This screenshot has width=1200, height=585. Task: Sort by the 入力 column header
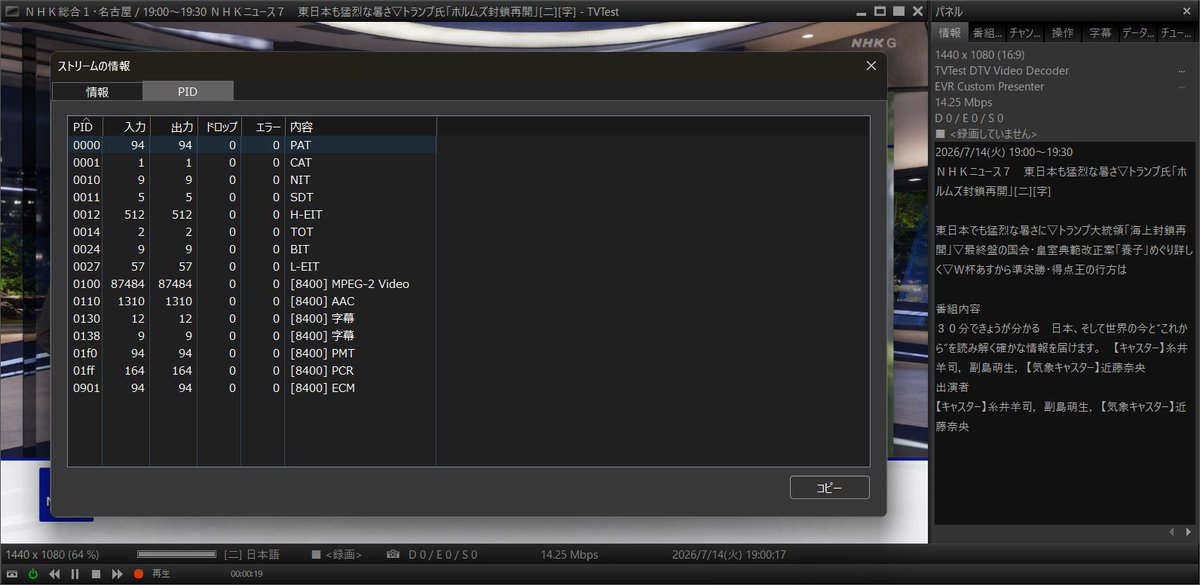tap(126, 127)
